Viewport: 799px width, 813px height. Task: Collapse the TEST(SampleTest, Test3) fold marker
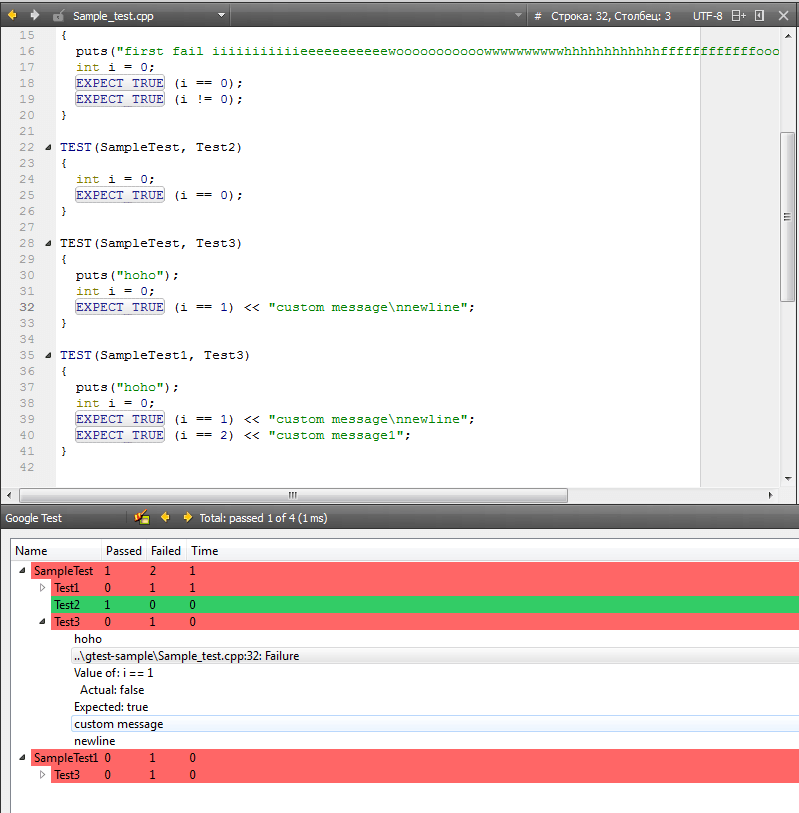tap(48, 243)
